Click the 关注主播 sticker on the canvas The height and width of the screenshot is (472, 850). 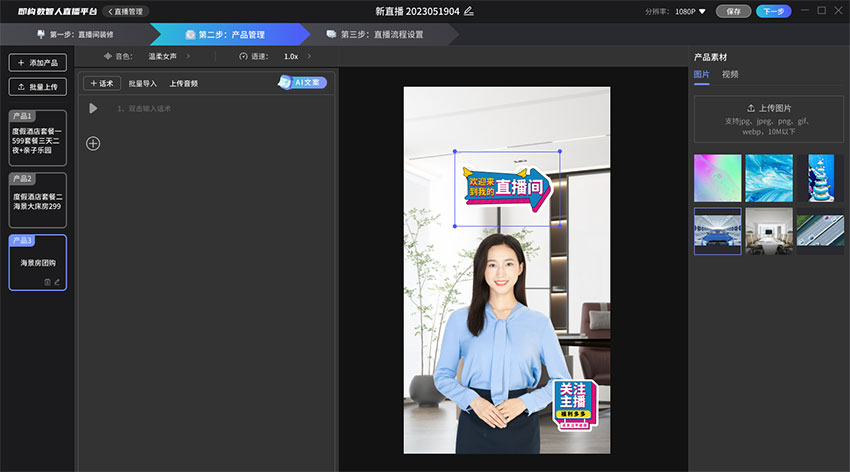(x=574, y=406)
